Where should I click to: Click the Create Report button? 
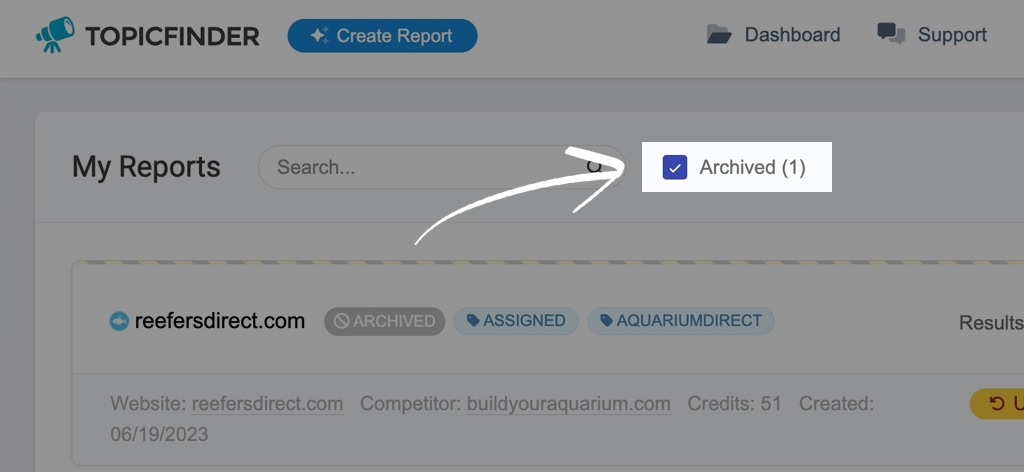382,35
